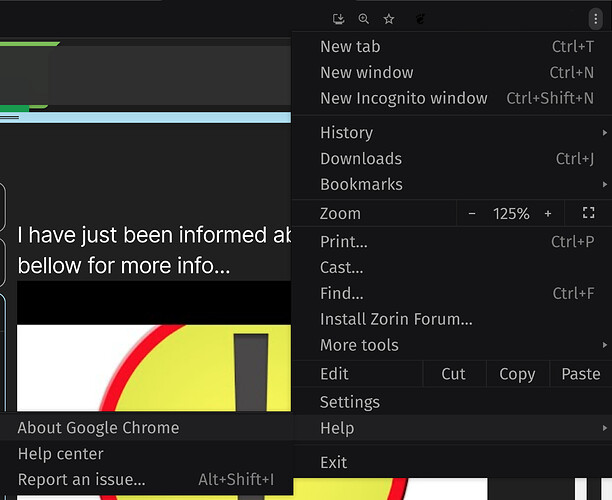Open Help center from submenu
612x500 pixels.
click(146, 454)
